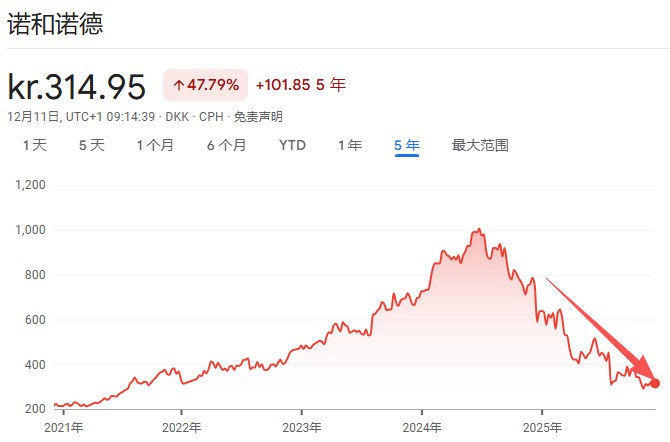This screenshot has width=670, height=442.
Task: Show the 1个月 chart range
Action: pyautogui.click(x=155, y=145)
